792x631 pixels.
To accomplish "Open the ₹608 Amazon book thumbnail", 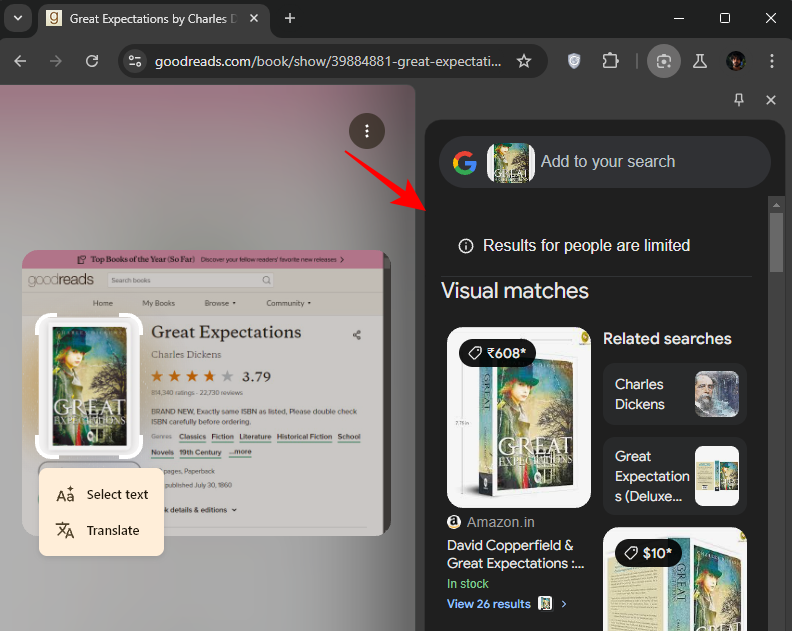I will [x=518, y=417].
